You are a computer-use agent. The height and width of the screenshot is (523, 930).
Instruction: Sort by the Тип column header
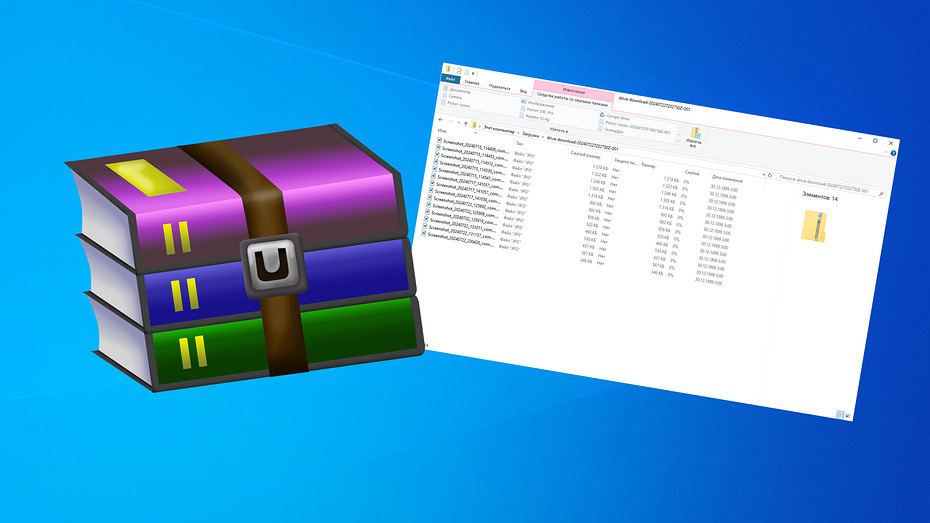pyautogui.click(x=520, y=143)
